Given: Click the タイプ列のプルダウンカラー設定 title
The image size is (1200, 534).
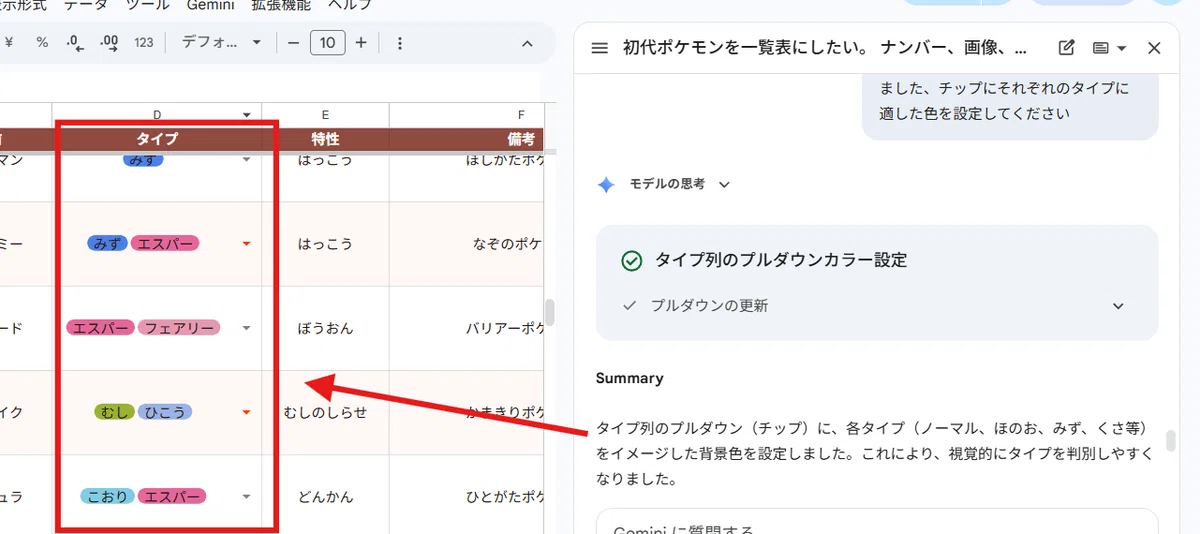Looking at the screenshot, I should click(780, 260).
